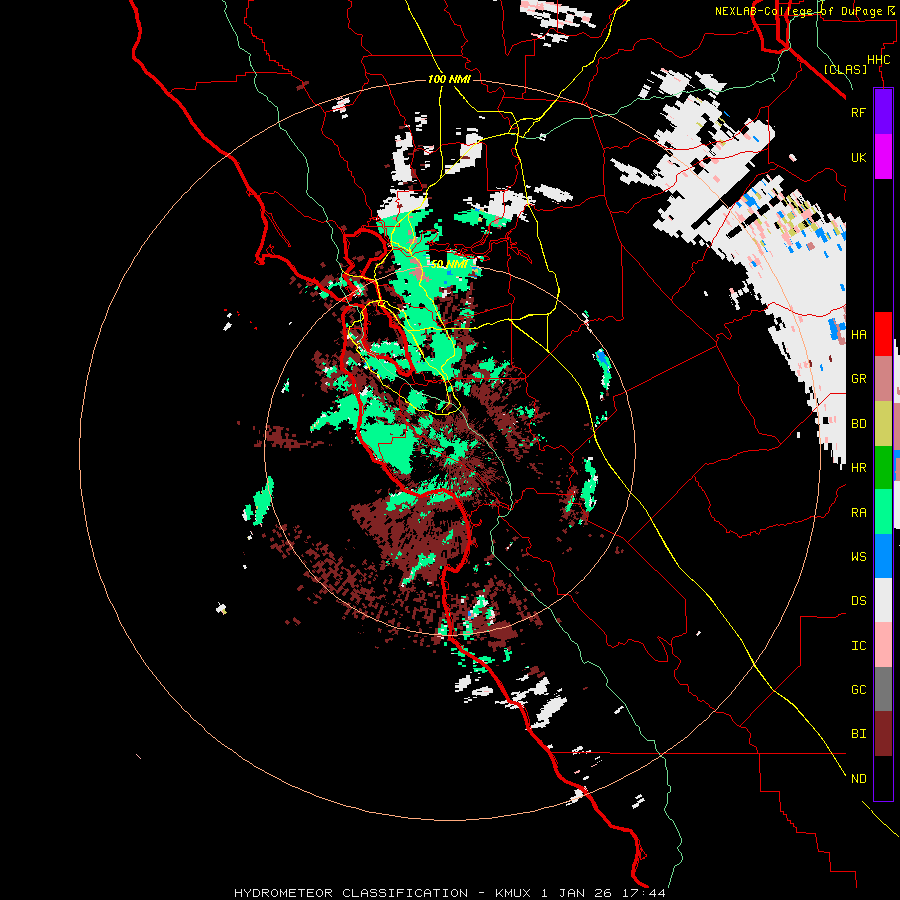900x900 pixels.
Task: Select the RA legend label
Action: (x=859, y=513)
